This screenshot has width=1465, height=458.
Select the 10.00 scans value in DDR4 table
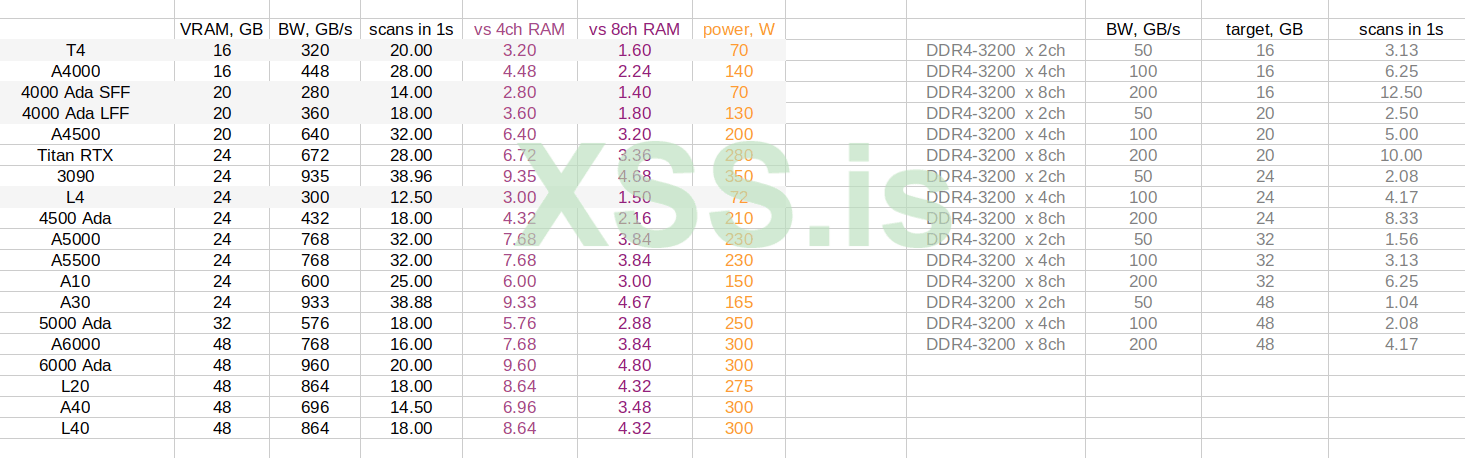point(1400,155)
